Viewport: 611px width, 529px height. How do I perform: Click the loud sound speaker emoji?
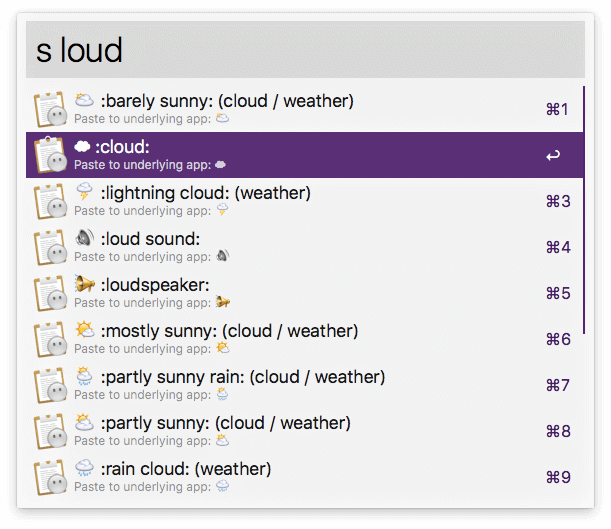pyautogui.click(x=84, y=238)
